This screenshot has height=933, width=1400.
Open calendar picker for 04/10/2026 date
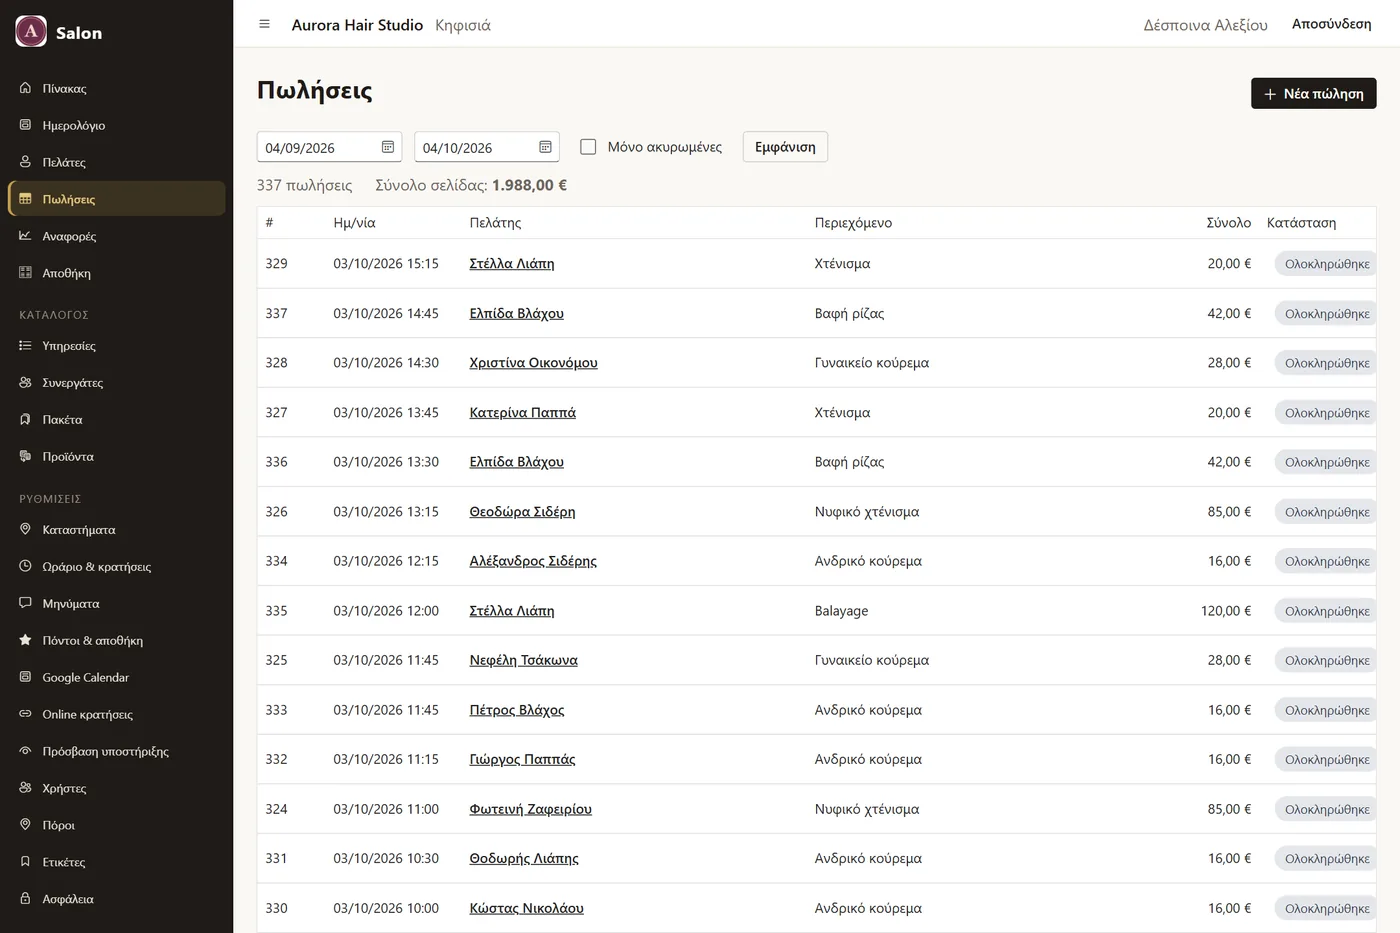(x=545, y=147)
